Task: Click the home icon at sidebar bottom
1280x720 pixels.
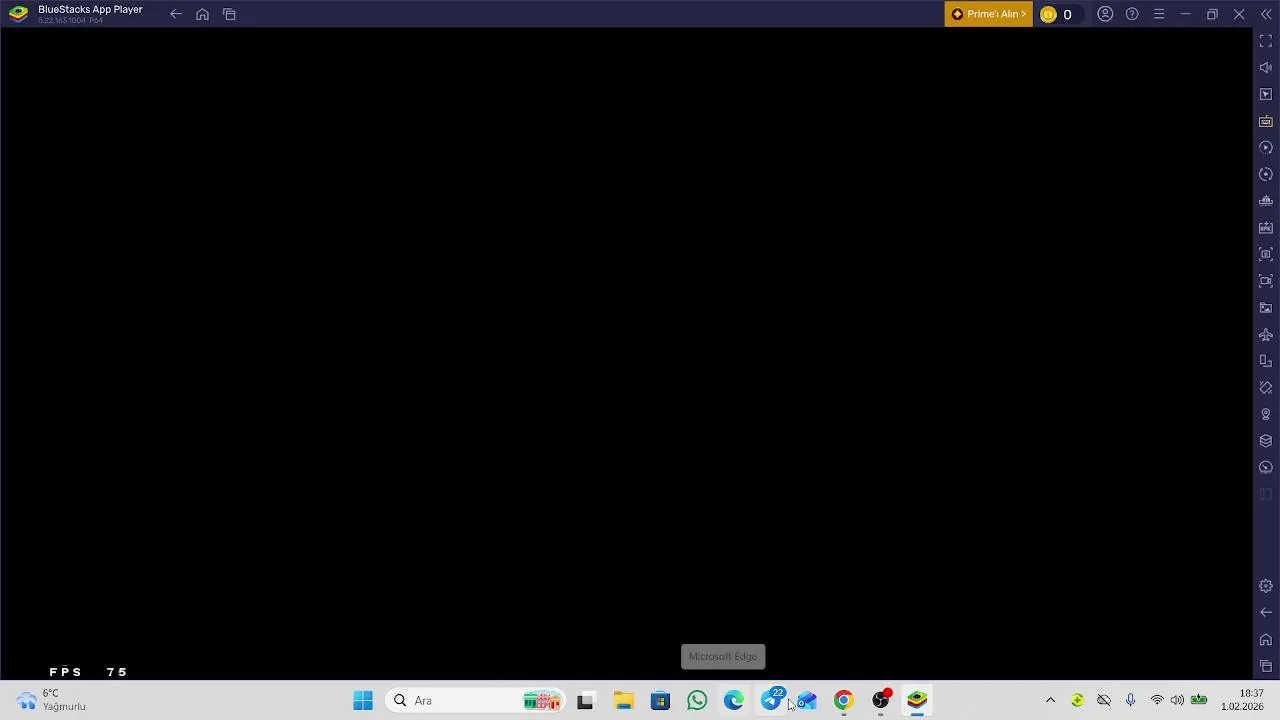Action: click(1266, 640)
